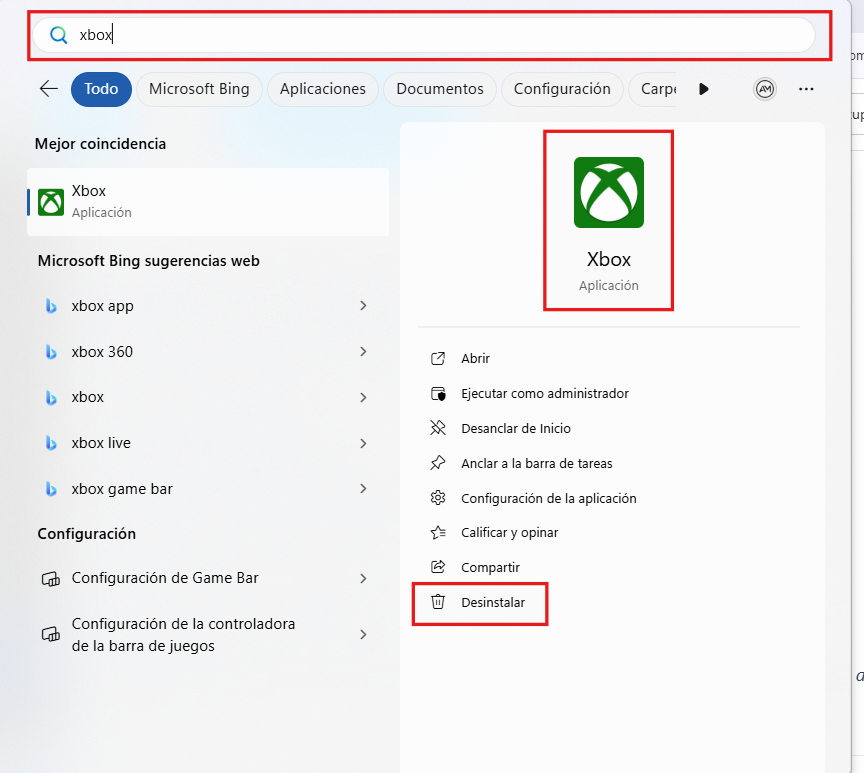864x773 pixels.
Task: Expand the 'xbox 360' suggestion chevron
Action: [x=363, y=352]
